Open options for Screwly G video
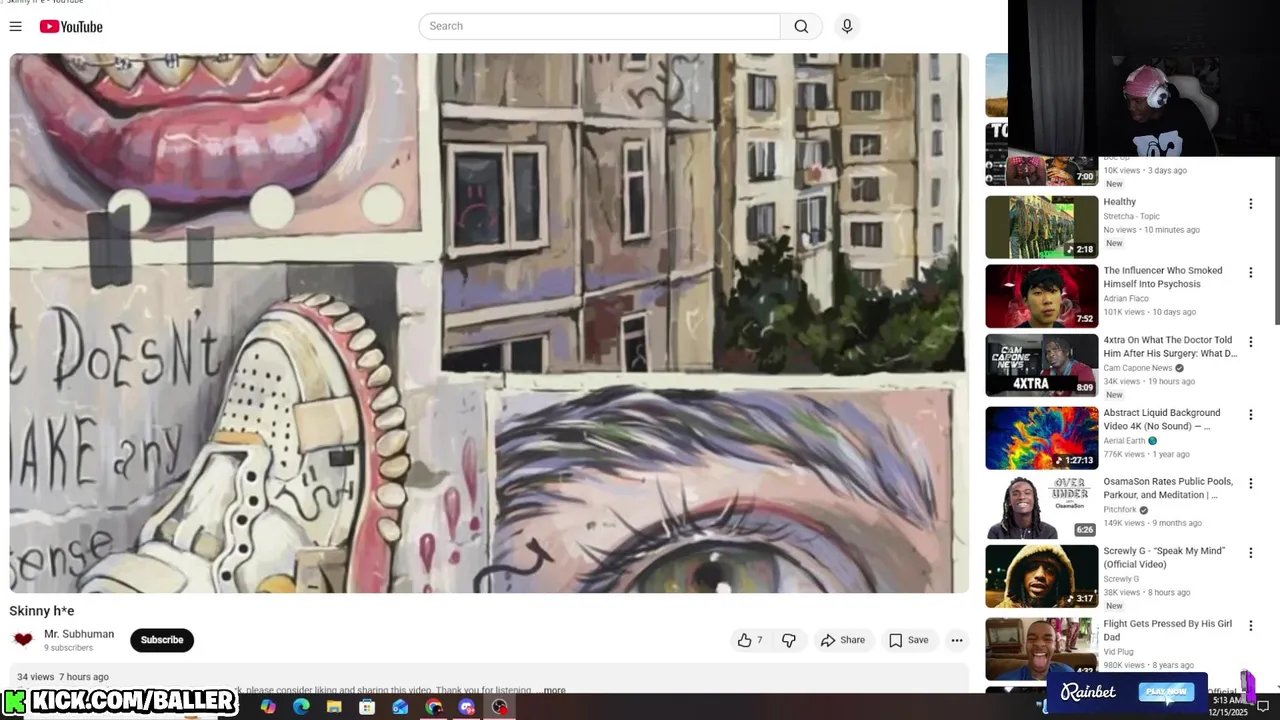This screenshot has height=720, width=1280. pyautogui.click(x=1250, y=553)
